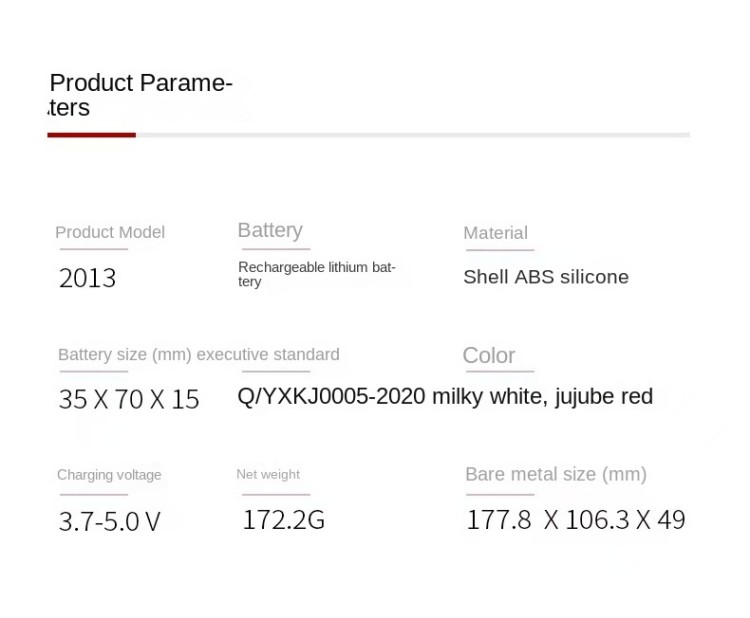Click the Battery size (mm) label

coord(125,354)
